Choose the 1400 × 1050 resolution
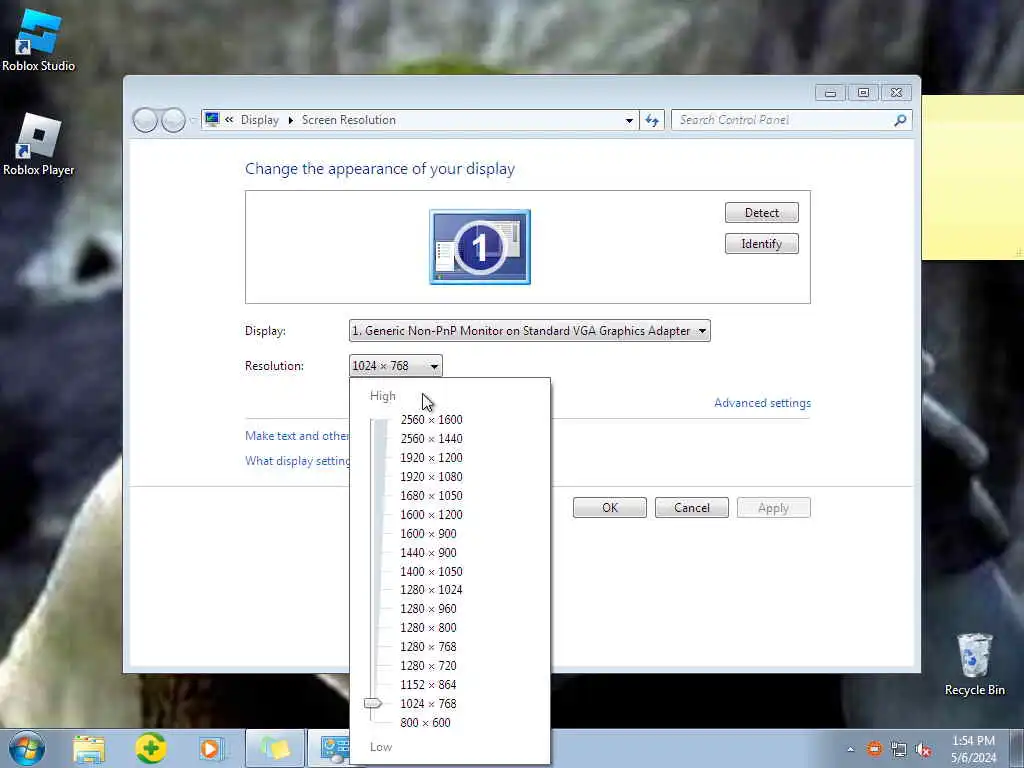This screenshot has height=768, width=1024. click(x=431, y=571)
